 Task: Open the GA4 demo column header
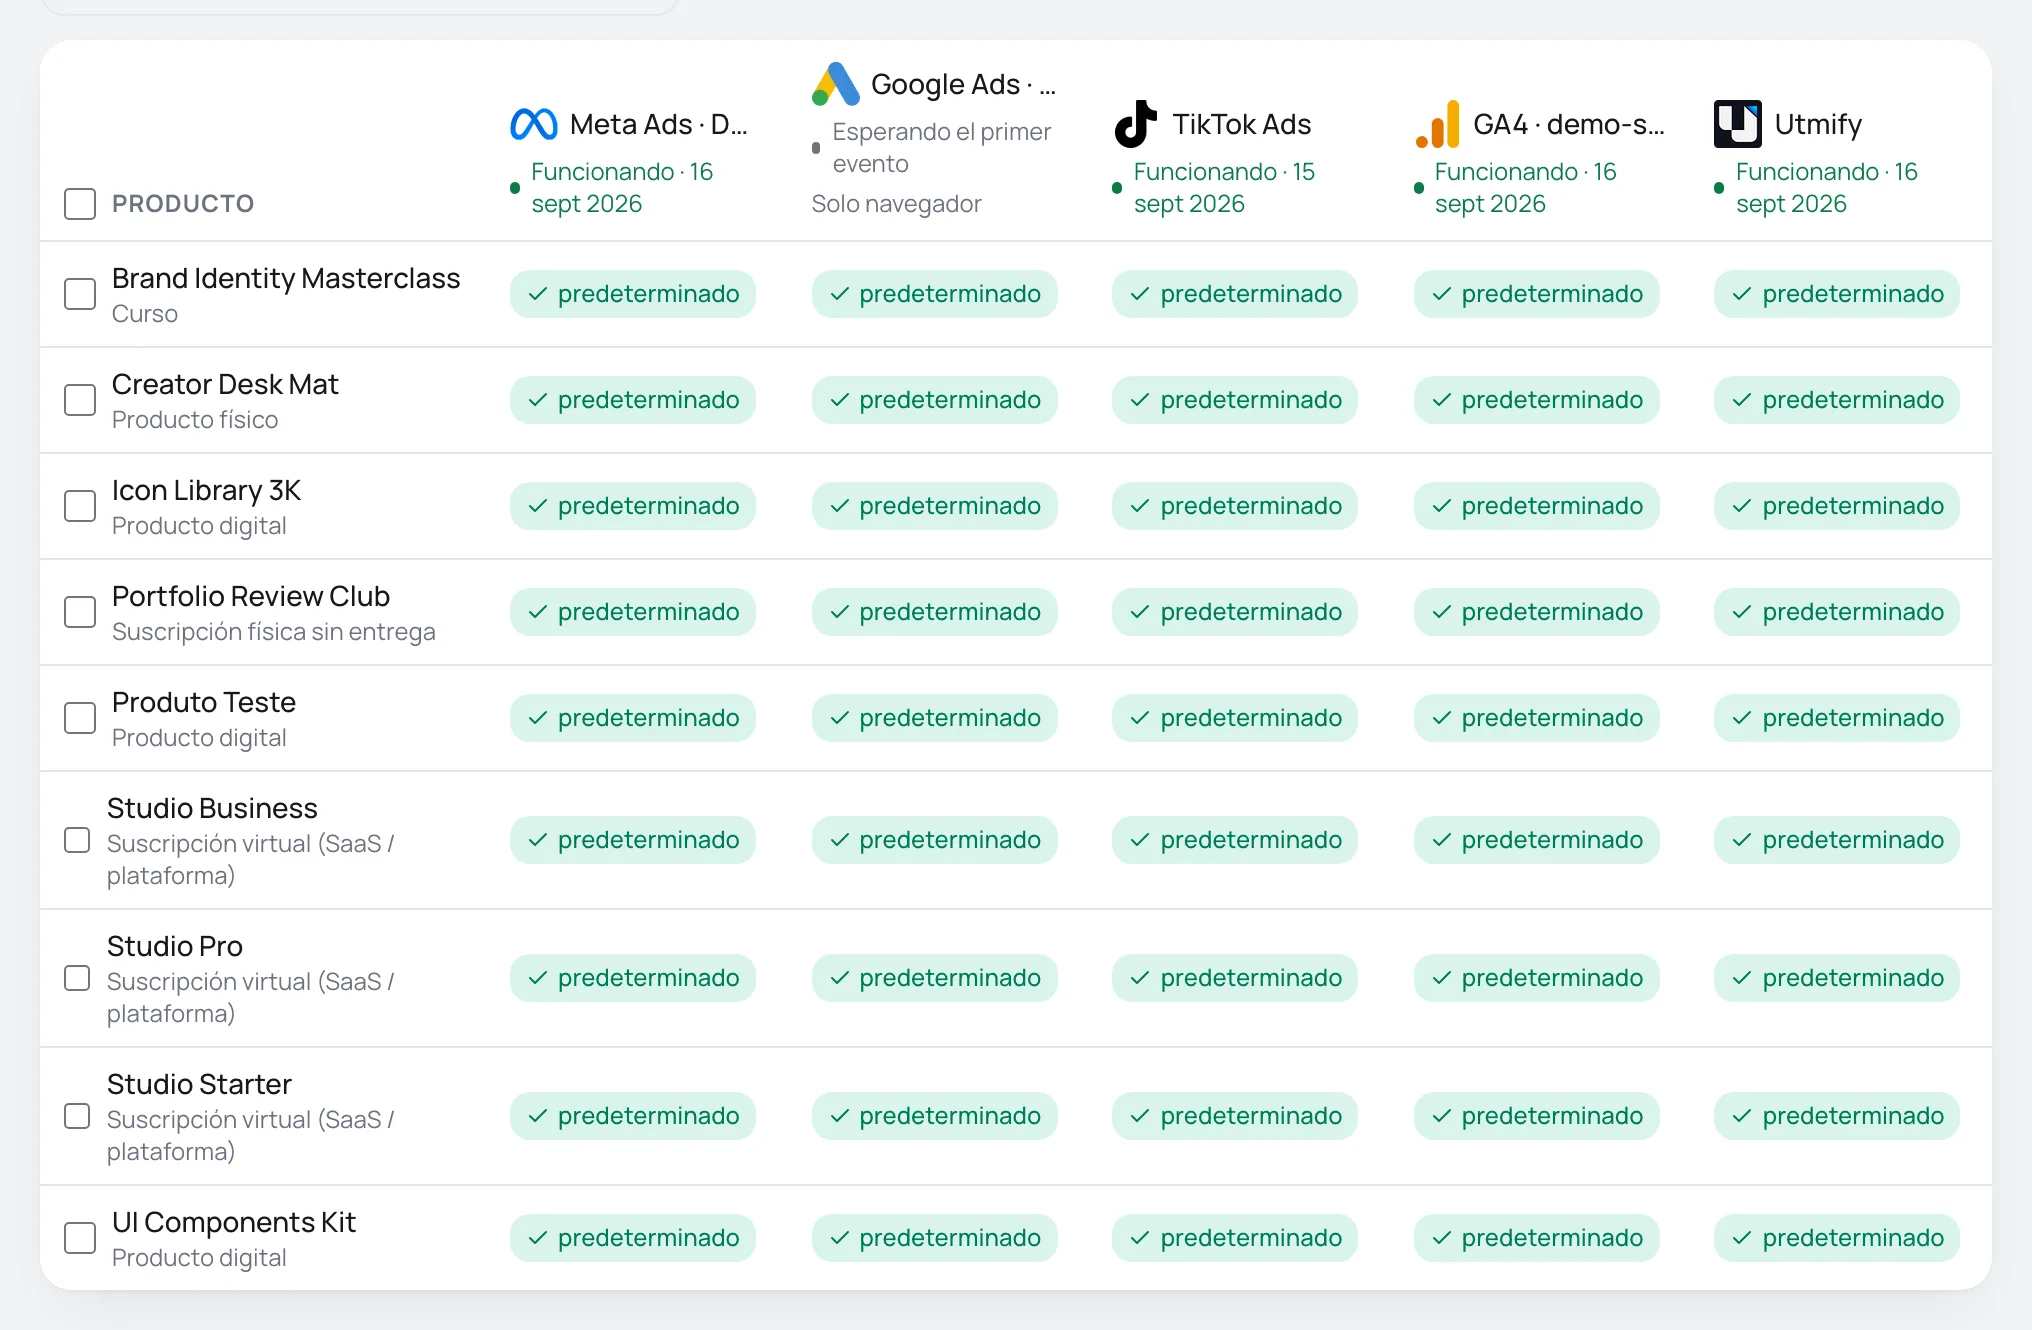click(x=1569, y=124)
